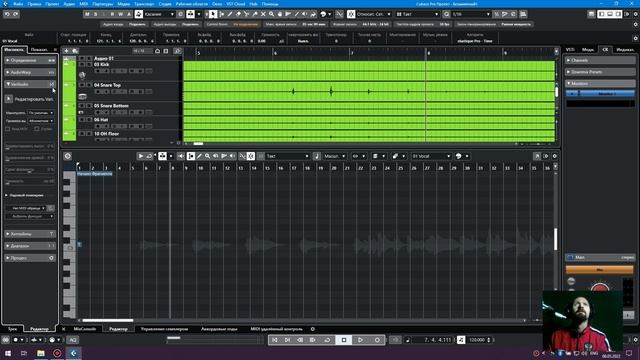Image resolution: width=640 pixels, height=360 pixels.
Task: Toggle Snap on in main toolbar
Action: click(x=351, y=14)
